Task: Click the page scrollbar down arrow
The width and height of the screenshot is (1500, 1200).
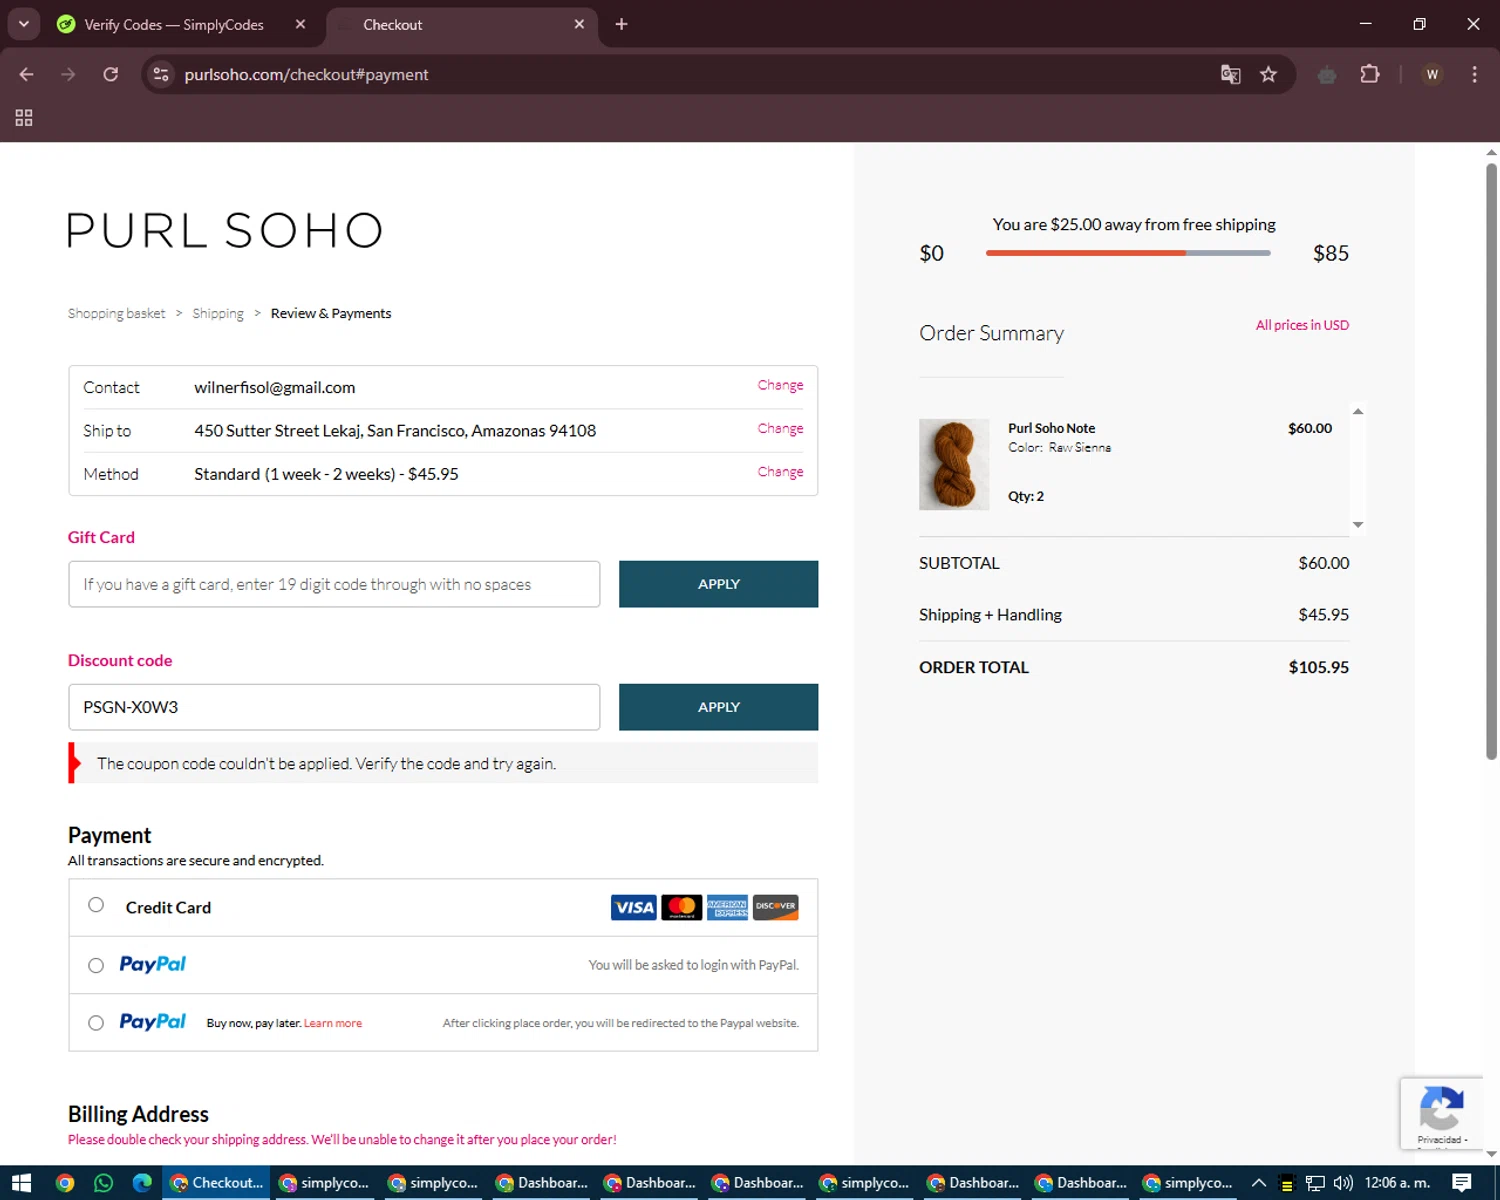Action: pyautogui.click(x=1491, y=1154)
